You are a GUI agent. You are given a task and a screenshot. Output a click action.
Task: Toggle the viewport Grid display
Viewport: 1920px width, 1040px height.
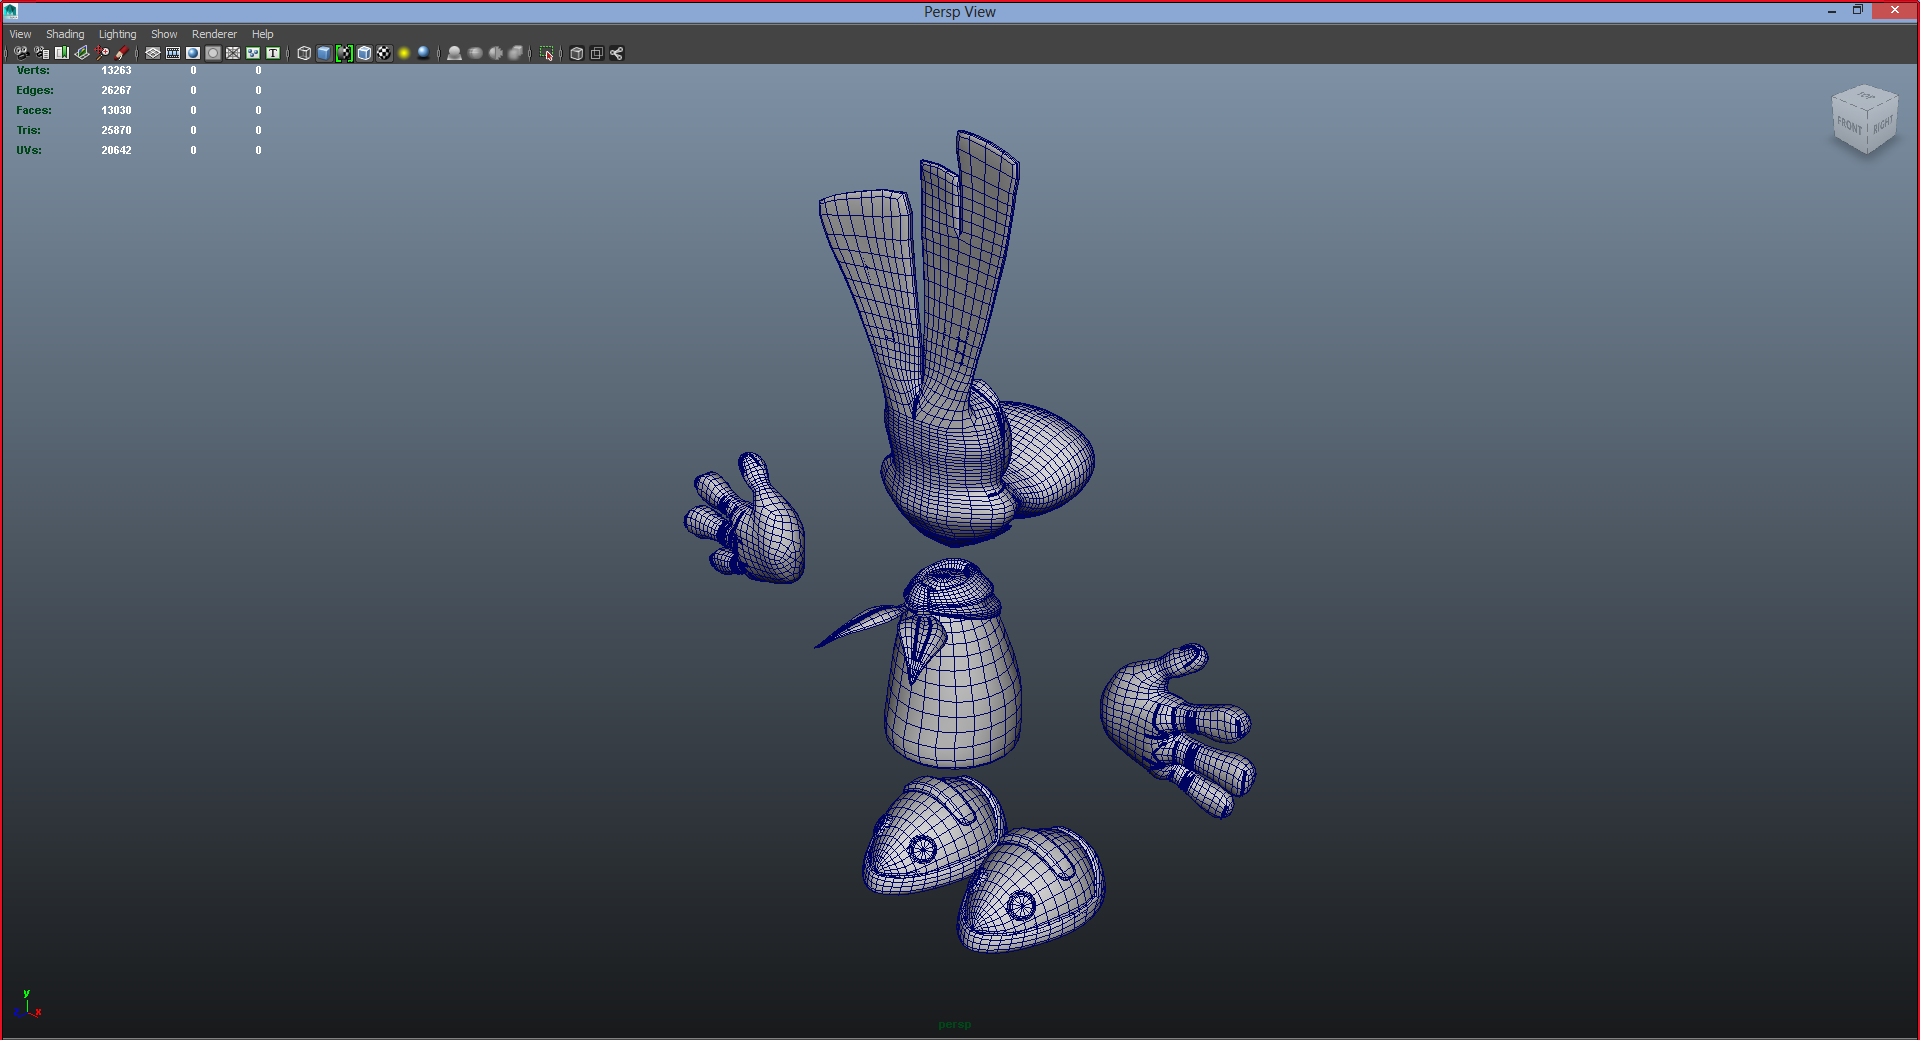[x=153, y=53]
